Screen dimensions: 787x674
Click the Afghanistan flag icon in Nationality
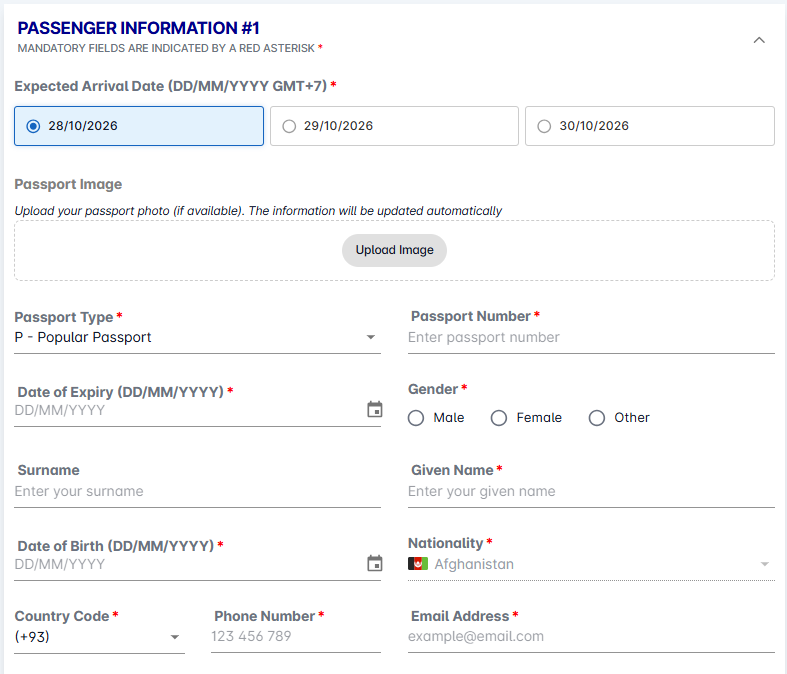[418, 564]
